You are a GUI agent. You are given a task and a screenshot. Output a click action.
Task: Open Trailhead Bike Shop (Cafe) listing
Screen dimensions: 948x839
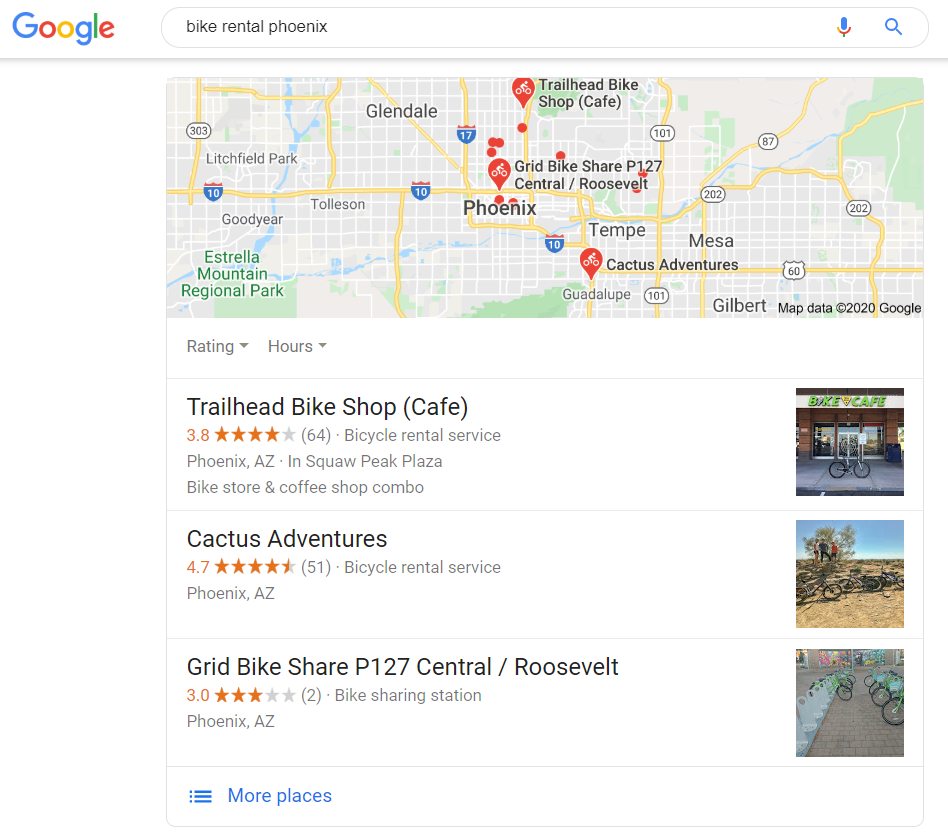(327, 407)
